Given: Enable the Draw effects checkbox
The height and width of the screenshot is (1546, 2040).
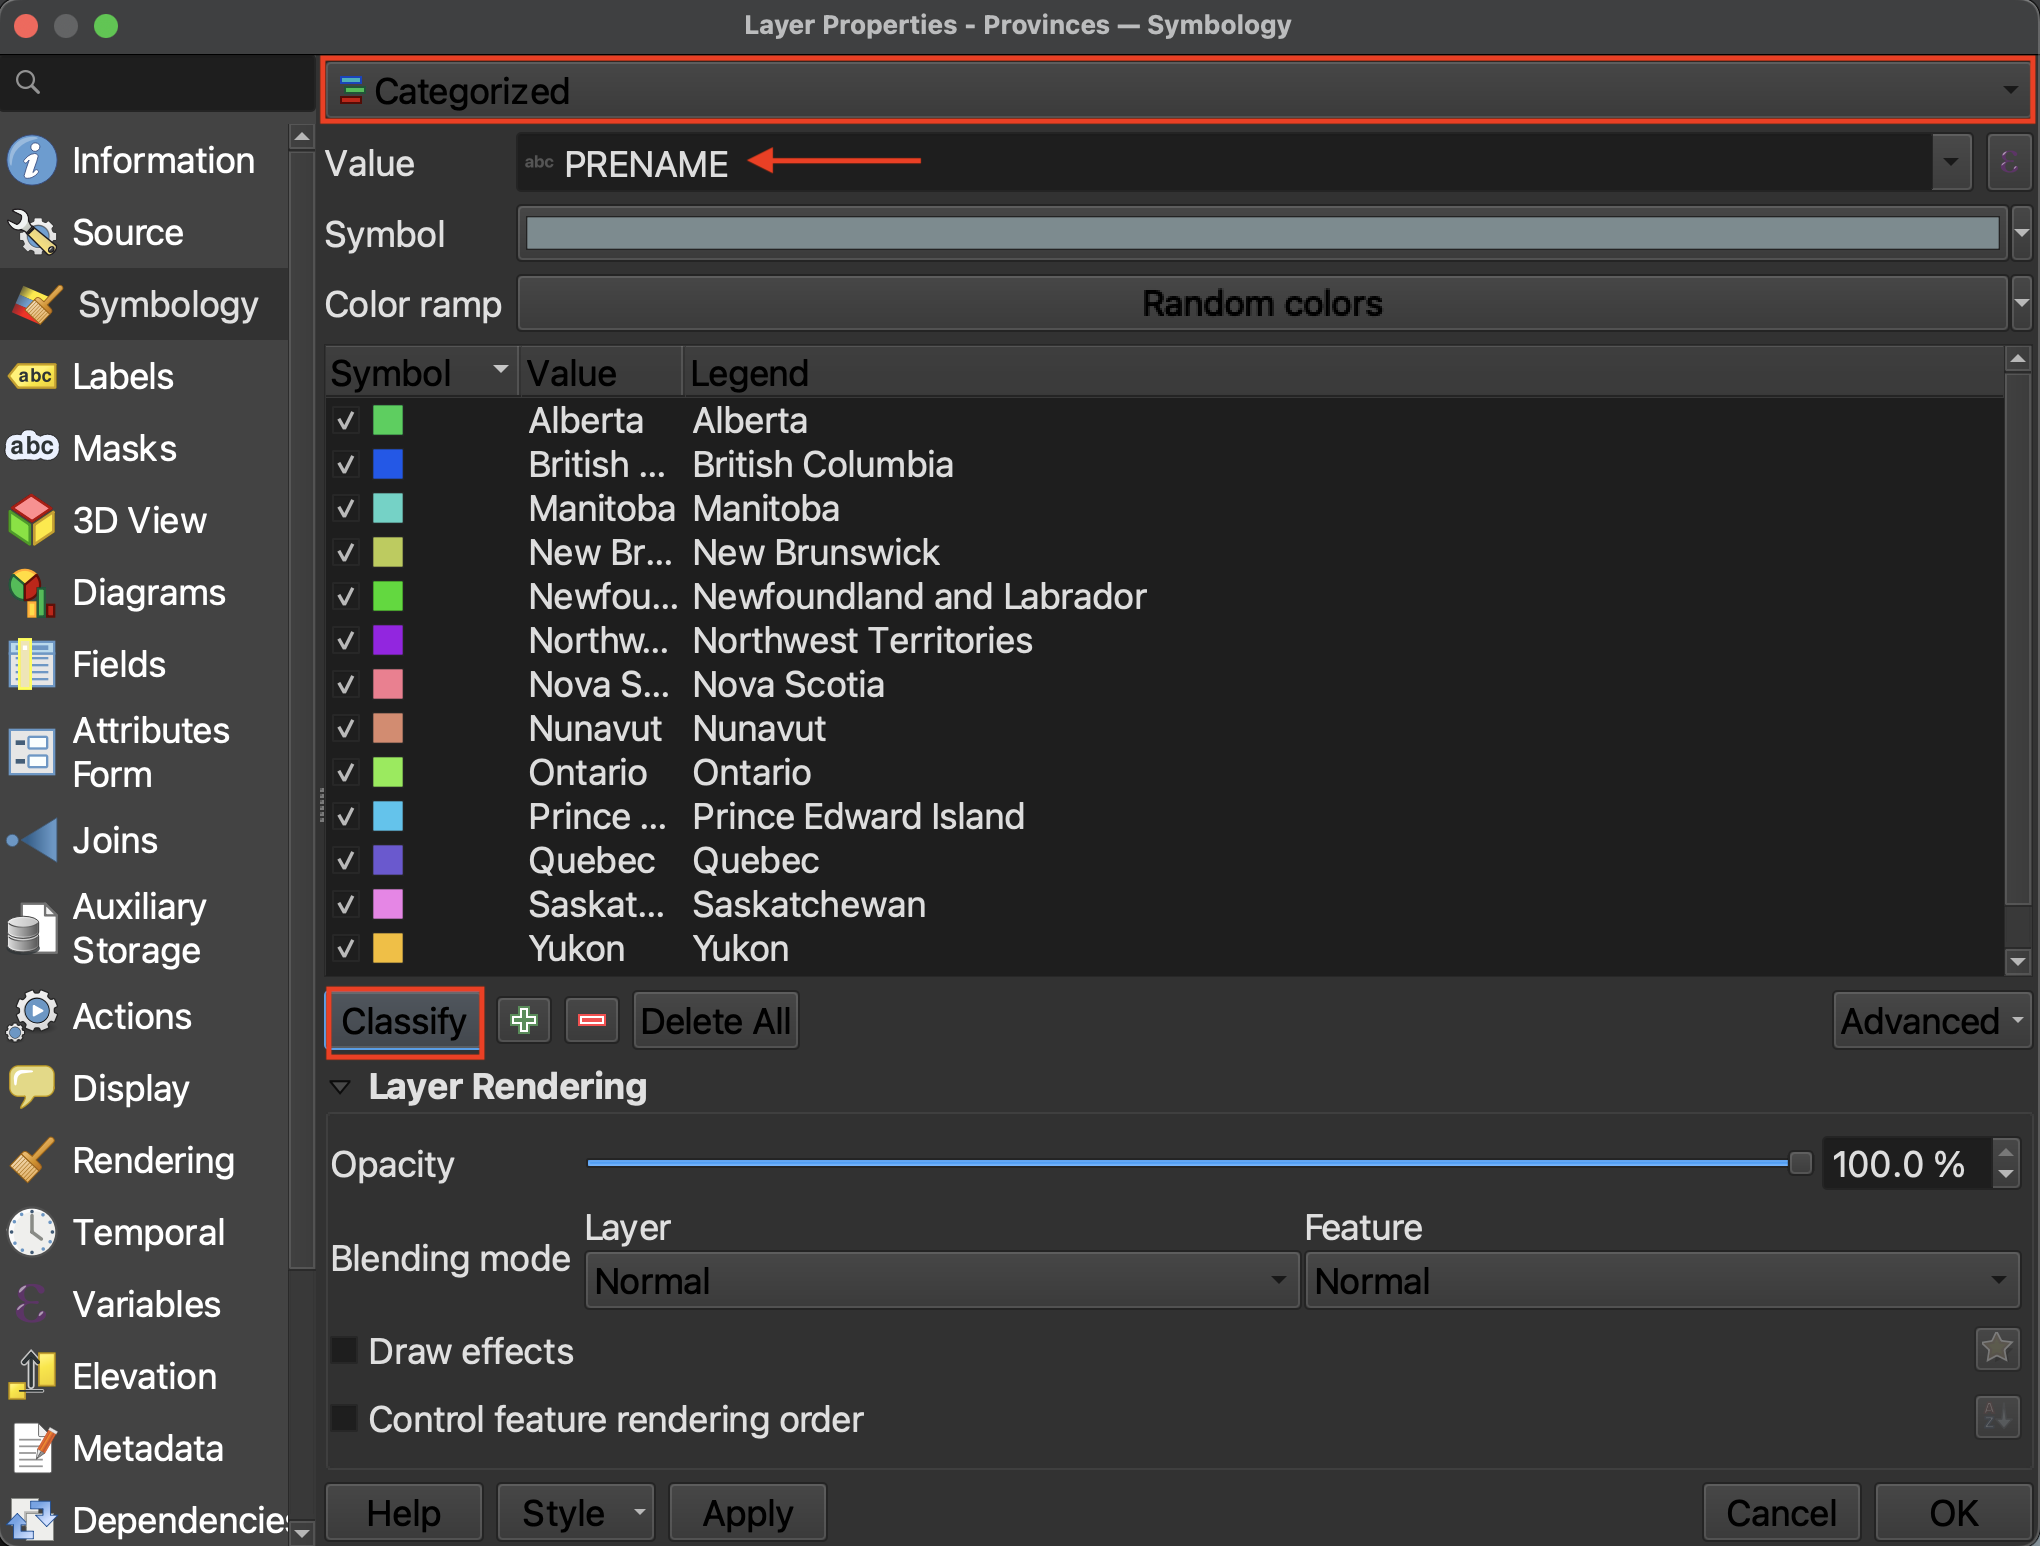Looking at the screenshot, I should tap(345, 1351).
